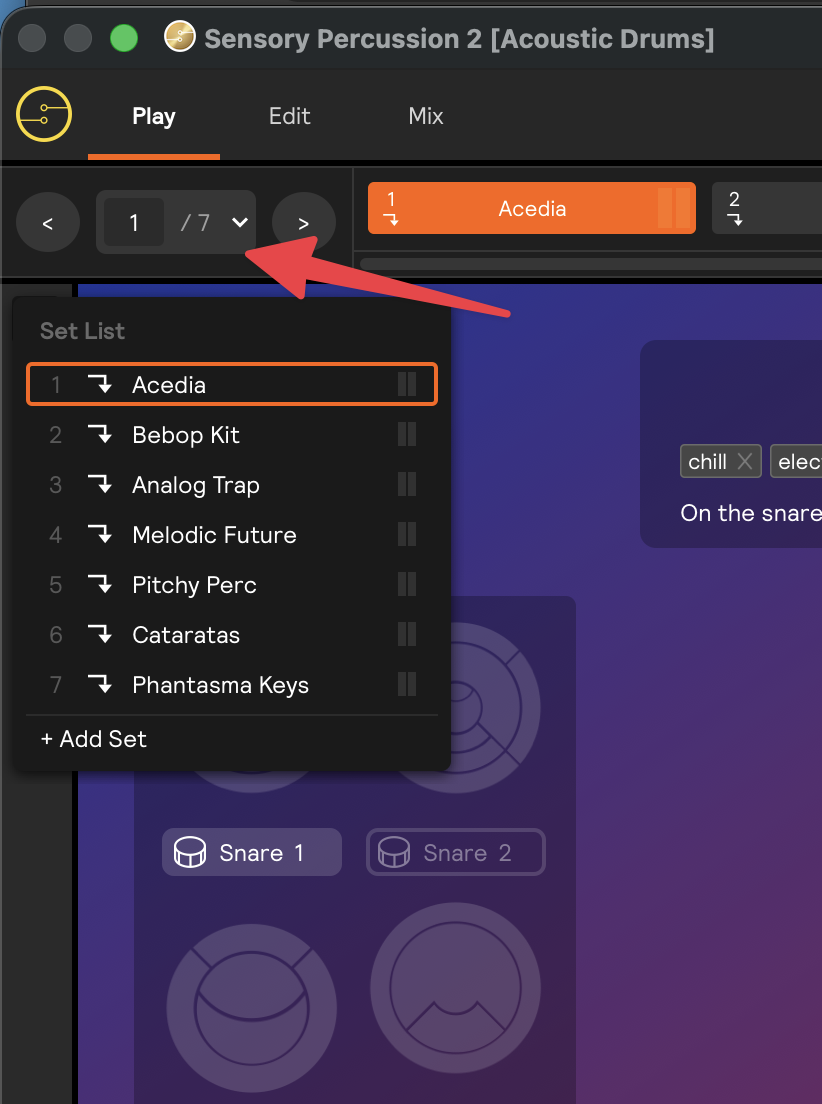Viewport: 822px width, 1104px height.
Task: Collapse the set list dropdown chevron
Action: 240,222
